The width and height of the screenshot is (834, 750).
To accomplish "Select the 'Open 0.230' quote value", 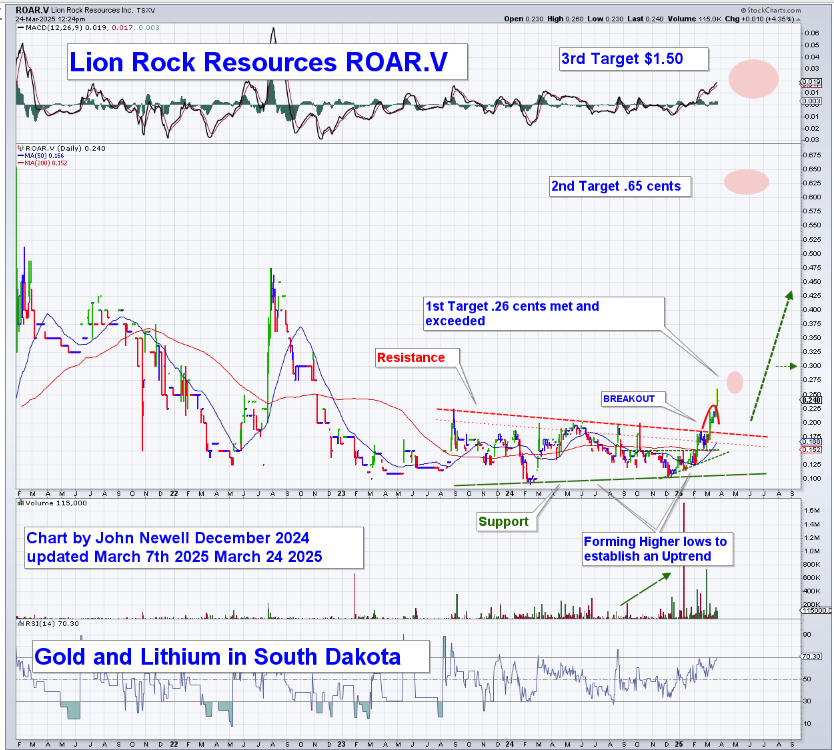I will pyautogui.click(x=524, y=19).
